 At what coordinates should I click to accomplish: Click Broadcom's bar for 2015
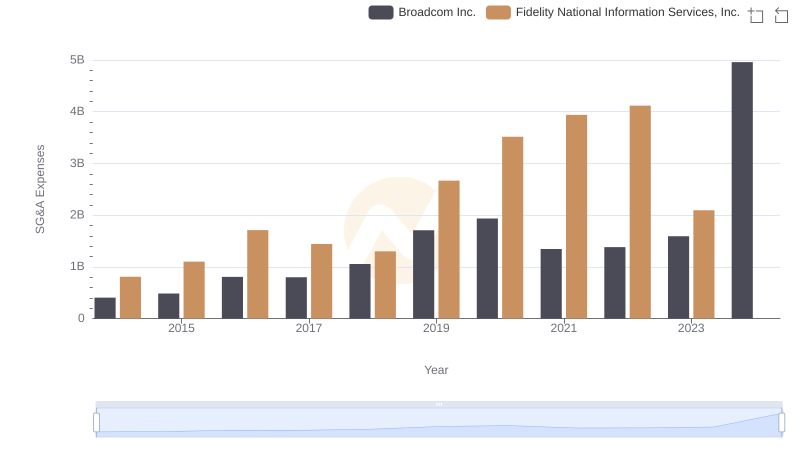click(x=168, y=306)
